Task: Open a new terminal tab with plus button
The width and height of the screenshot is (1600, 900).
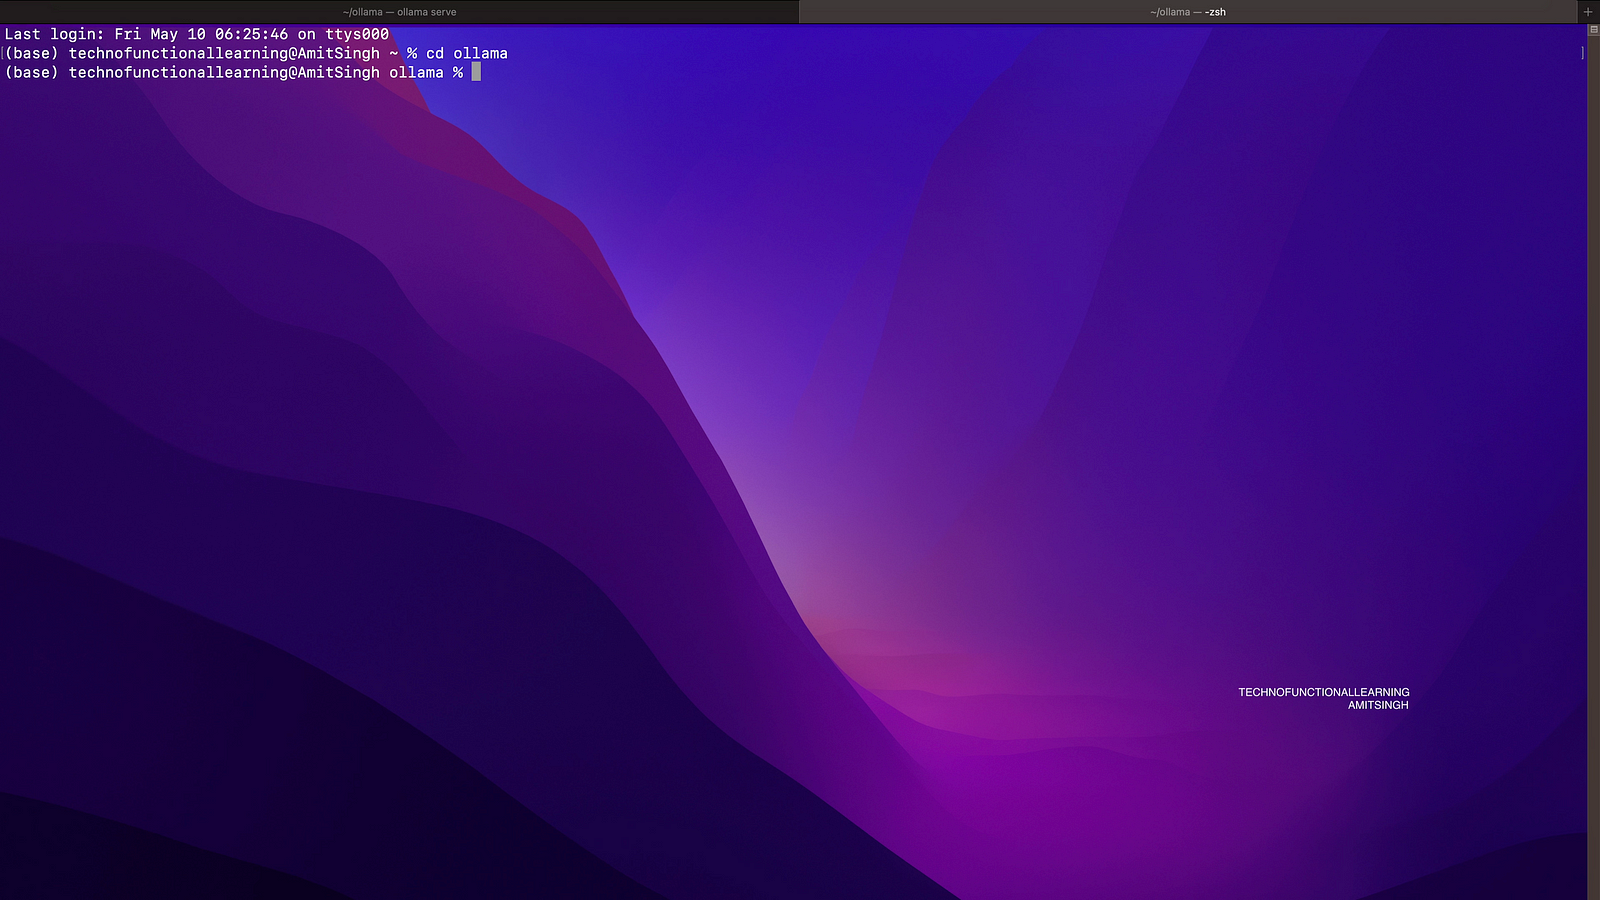Action: (x=1588, y=12)
